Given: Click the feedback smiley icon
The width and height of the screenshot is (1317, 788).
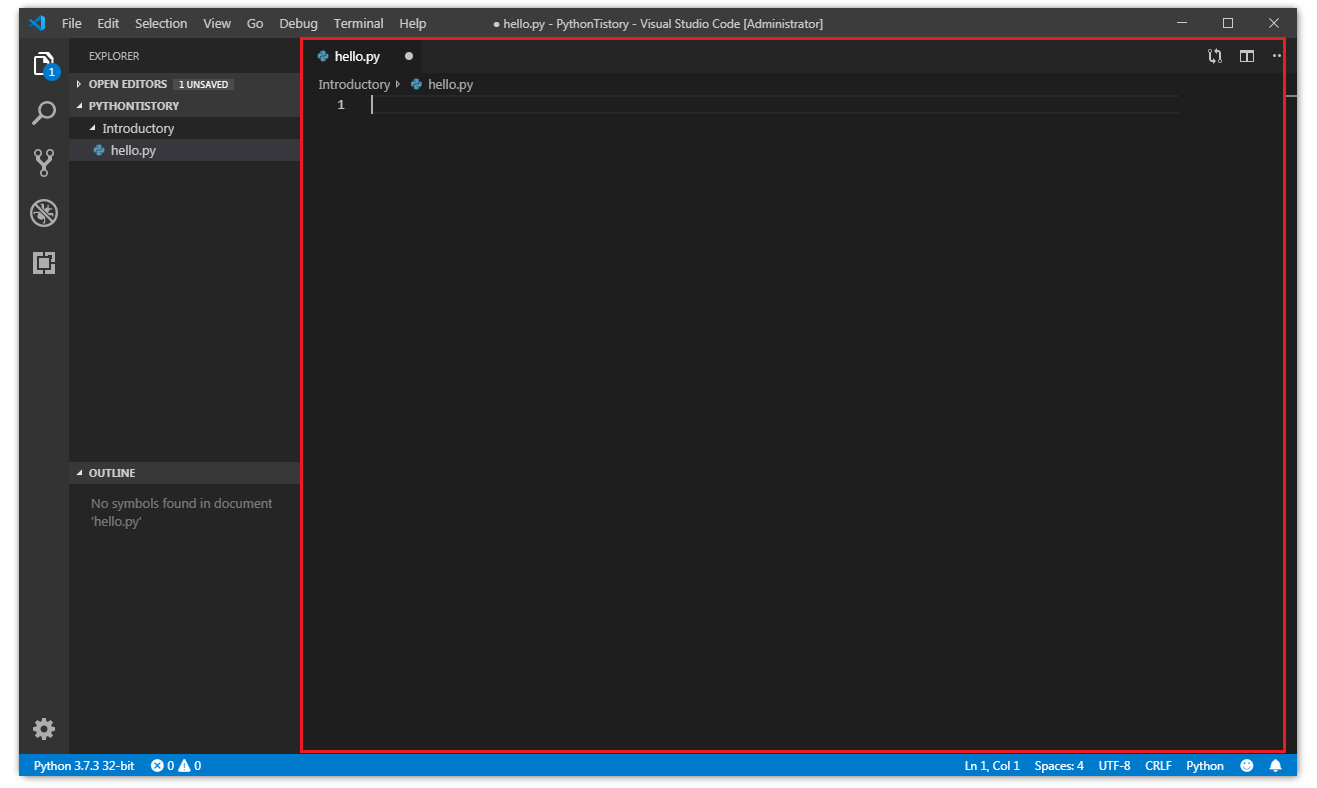Looking at the screenshot, I should 1247,766.
